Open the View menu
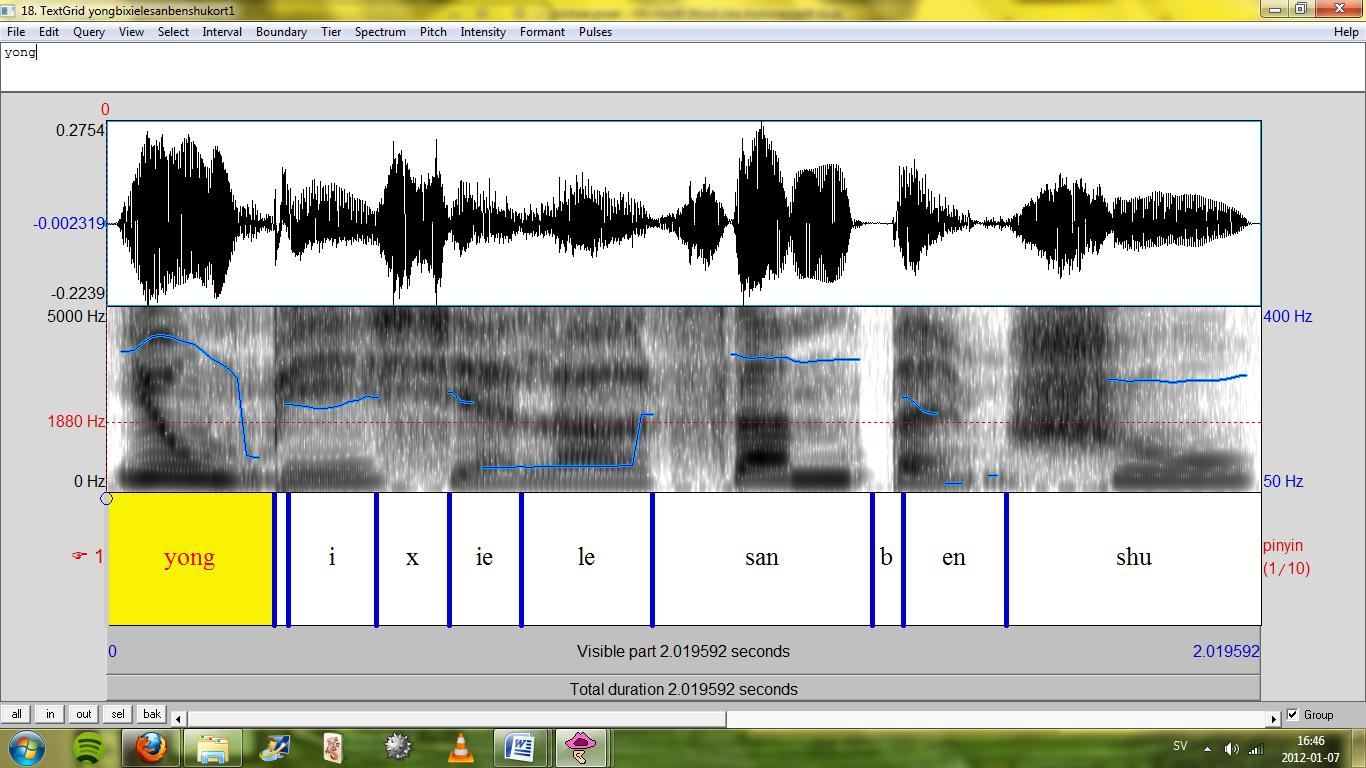1366x768 pixels. (131, 32)
